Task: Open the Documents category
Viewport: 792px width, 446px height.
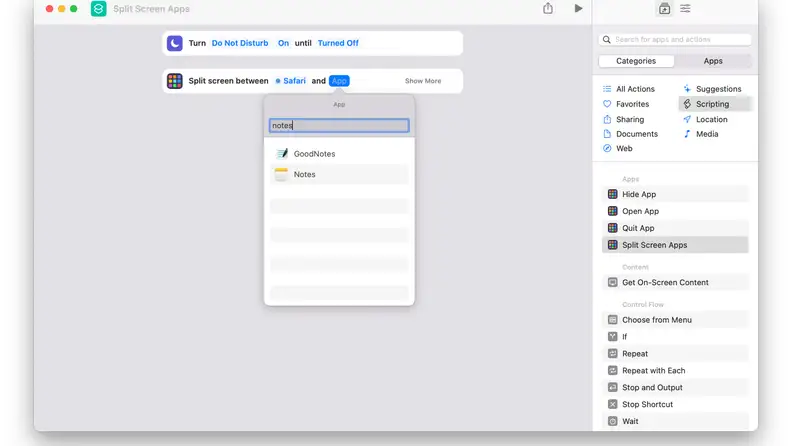Action: coord(631,134)
